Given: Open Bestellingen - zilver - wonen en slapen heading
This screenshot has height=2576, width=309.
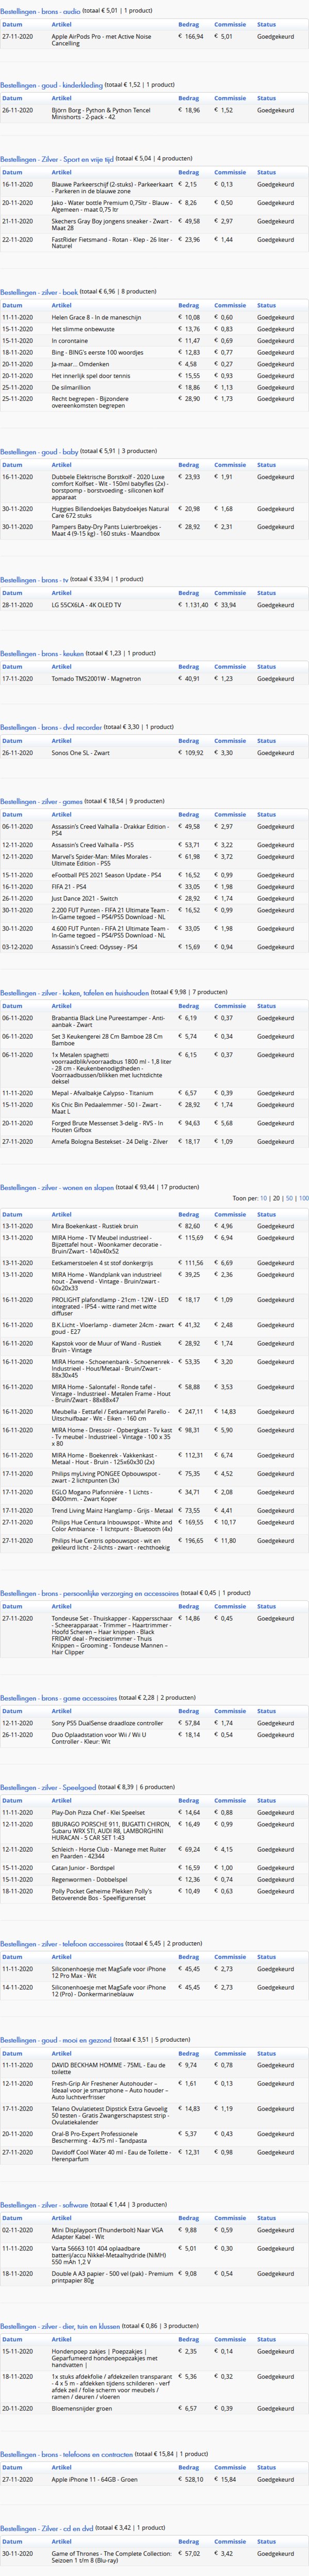Looking at the screenshot, I should point(57,1187).
